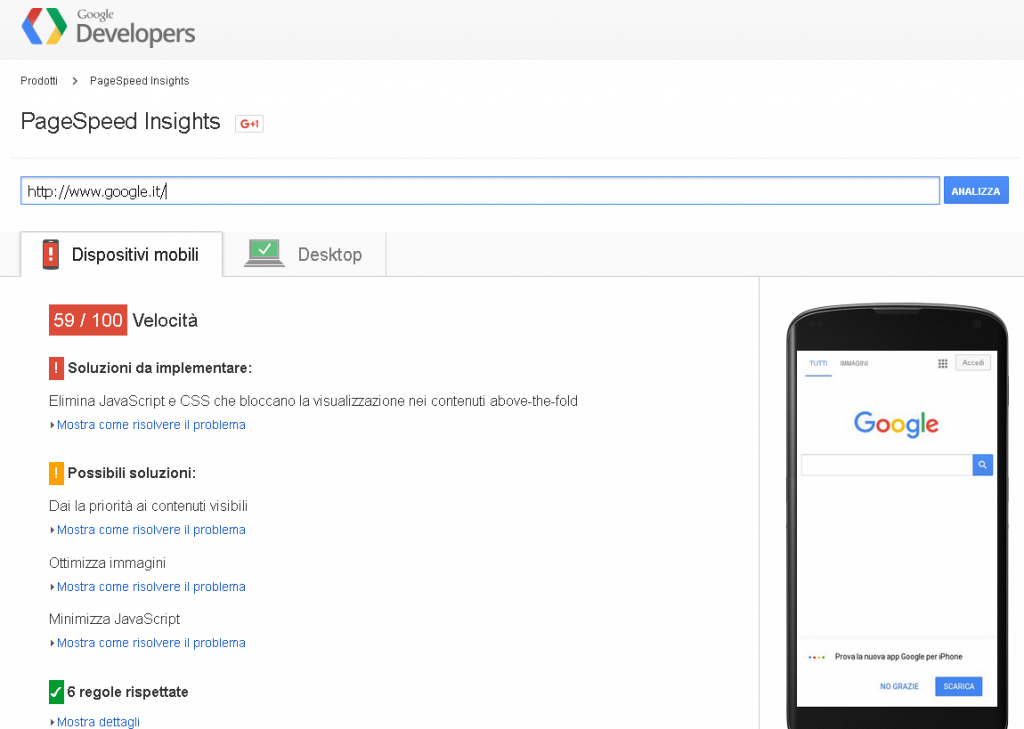This screenshot has height=729, width=1024.
Task: Click the green laptop checkmark icon
Action: pyautogui.click(x=264, y=253)
